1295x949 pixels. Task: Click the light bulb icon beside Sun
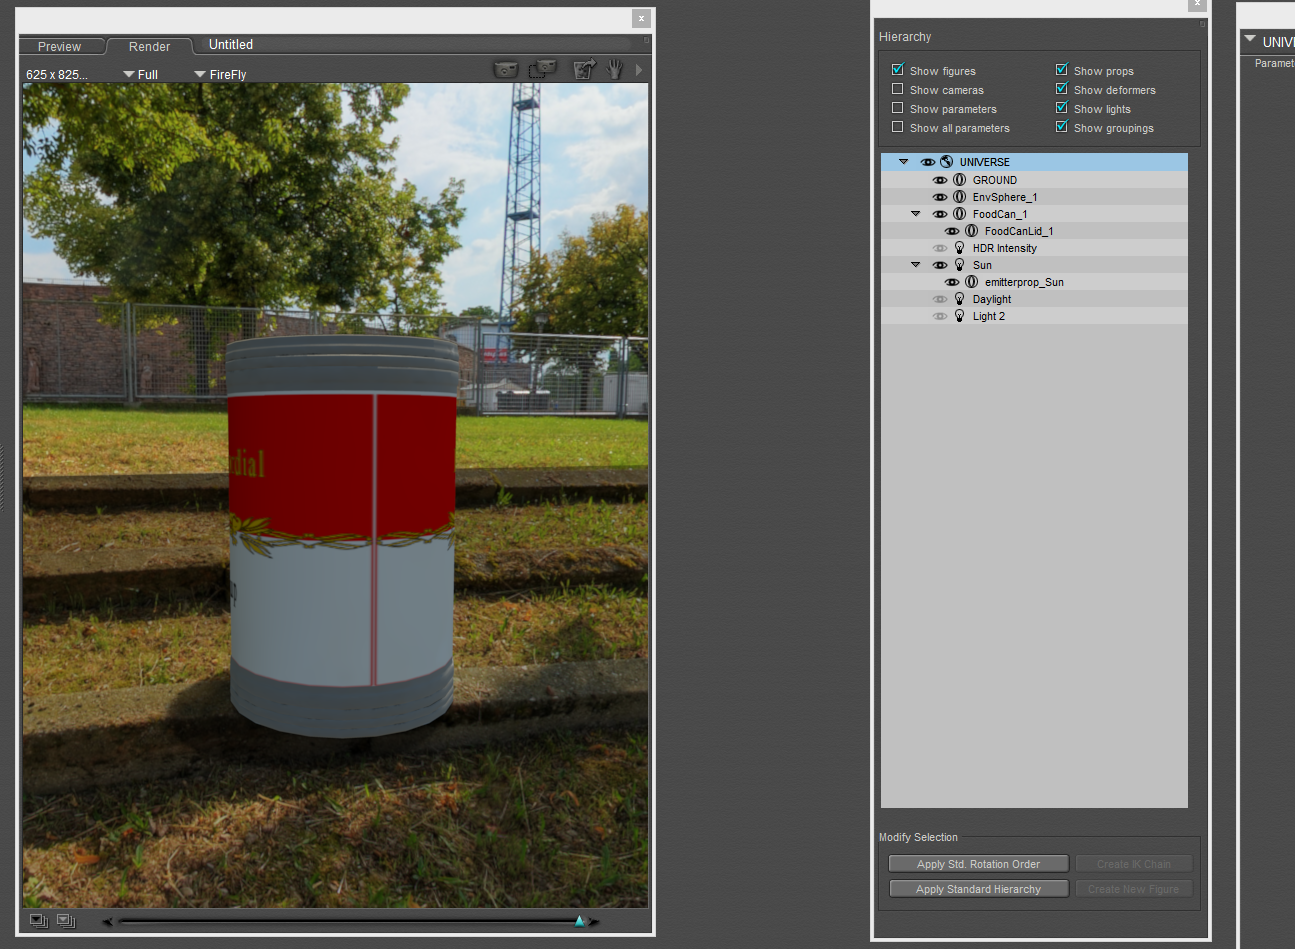pos(959,265)
